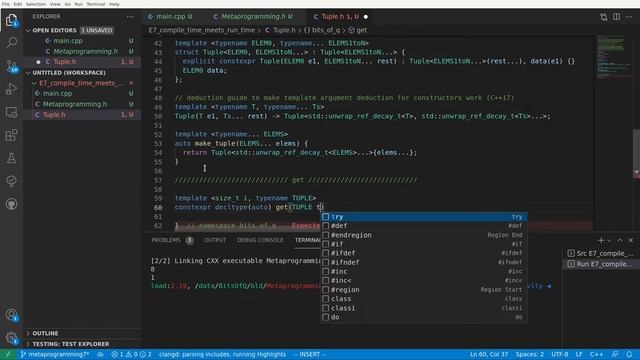The width and height of the screenshot is (640, 360).
Task: Close the bottom panel
Action: point(631,240)
